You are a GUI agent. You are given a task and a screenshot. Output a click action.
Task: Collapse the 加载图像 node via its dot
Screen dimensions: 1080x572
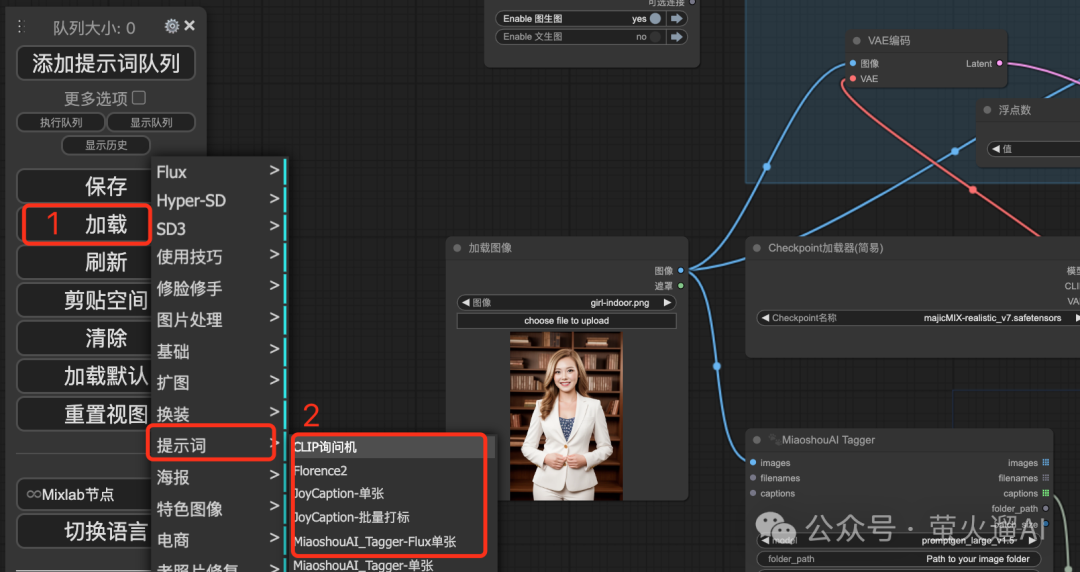[457, 248]
